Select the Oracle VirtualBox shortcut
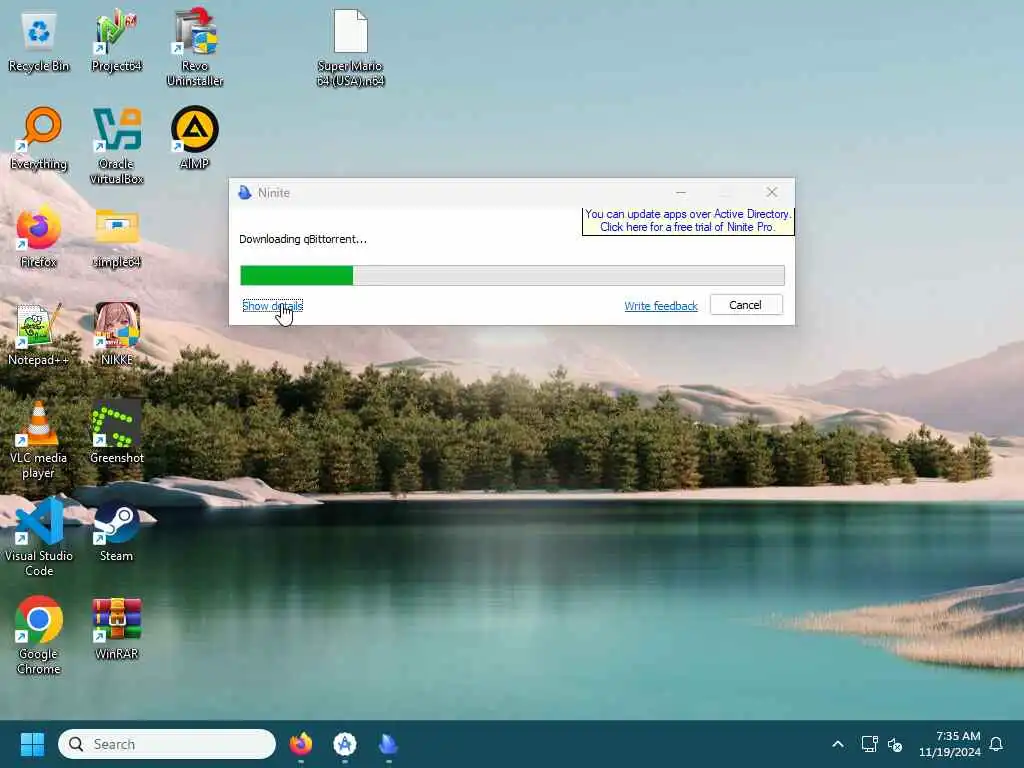 click(116, 146)
